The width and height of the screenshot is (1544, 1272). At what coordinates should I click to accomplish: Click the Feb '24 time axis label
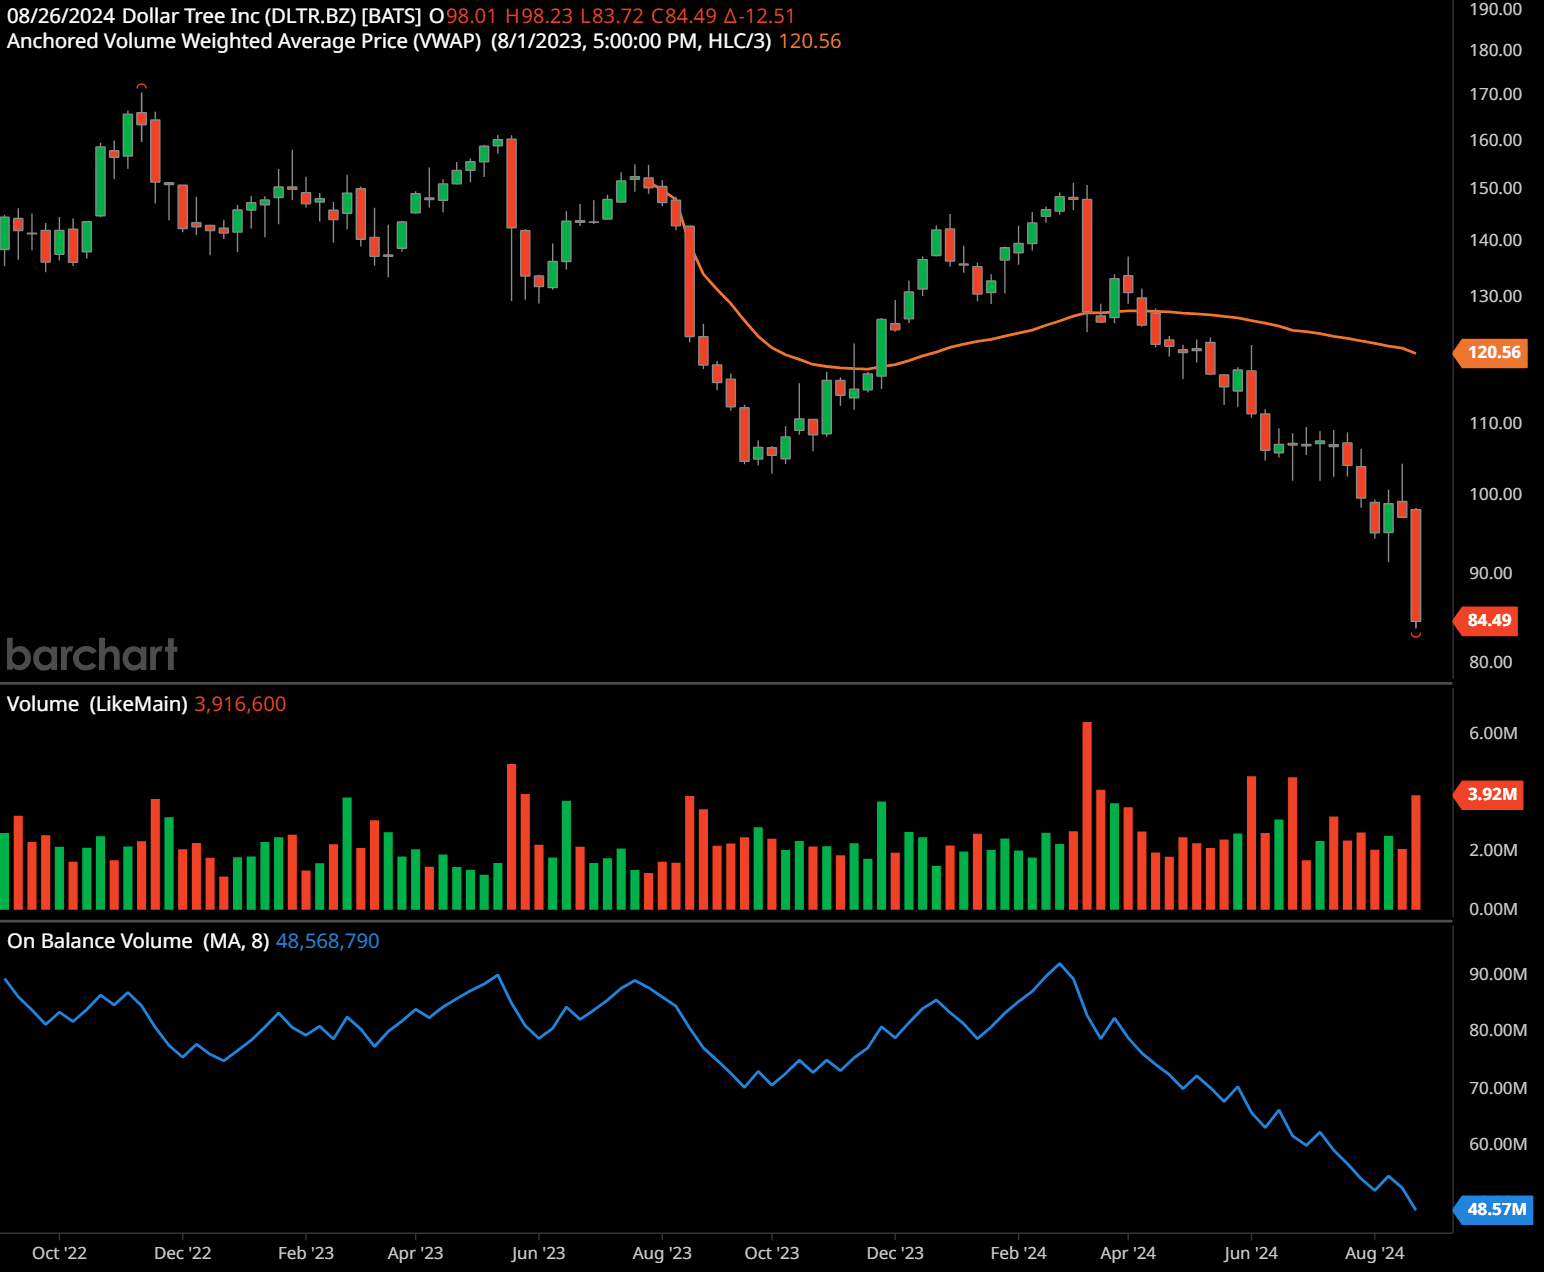click(x=1018, y=1253)
